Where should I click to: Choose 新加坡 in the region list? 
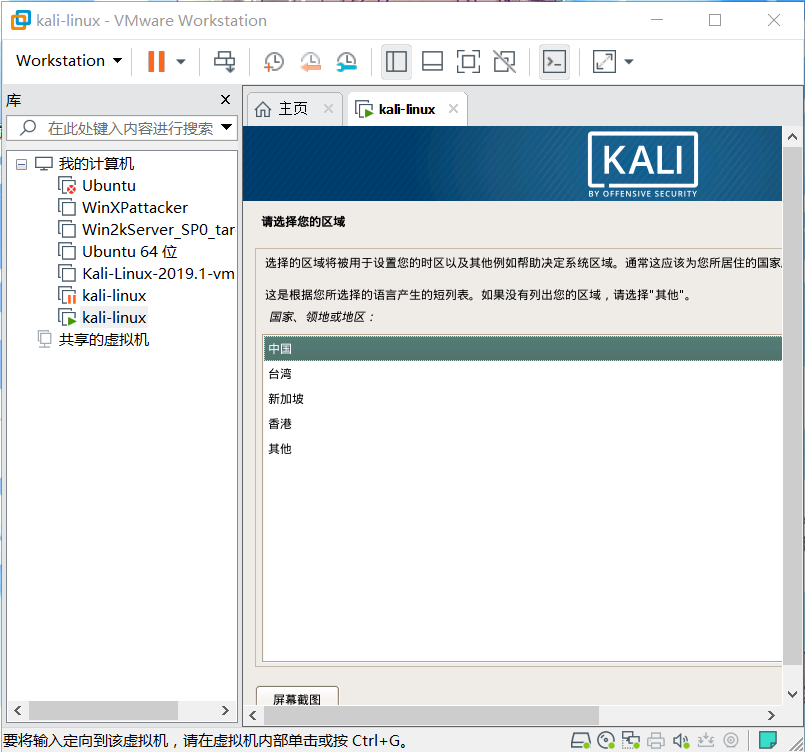(x=523, y=399)
